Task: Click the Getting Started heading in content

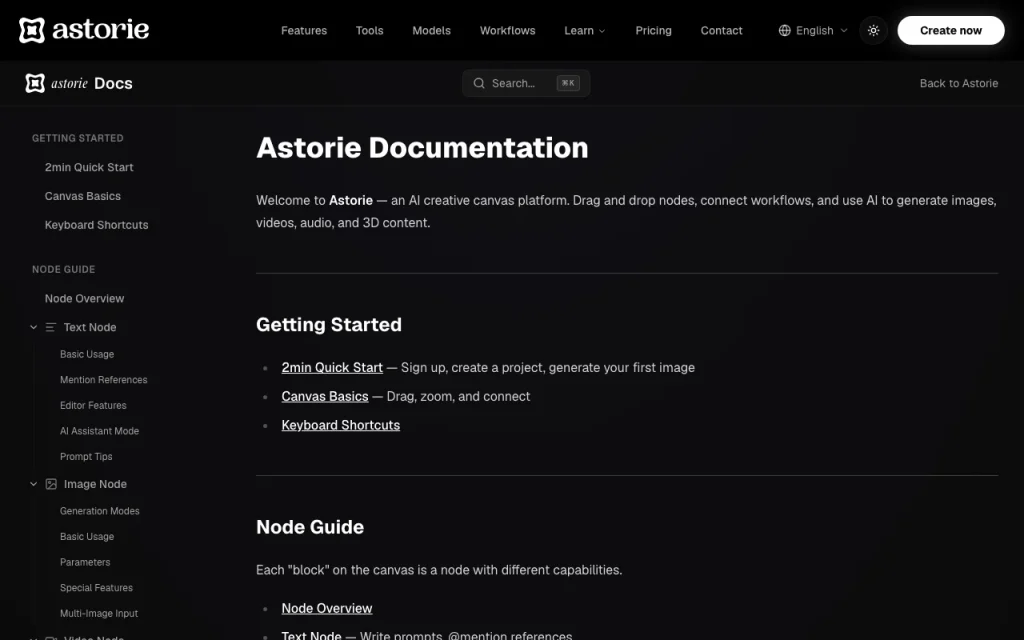Action: tap(328, 325)
